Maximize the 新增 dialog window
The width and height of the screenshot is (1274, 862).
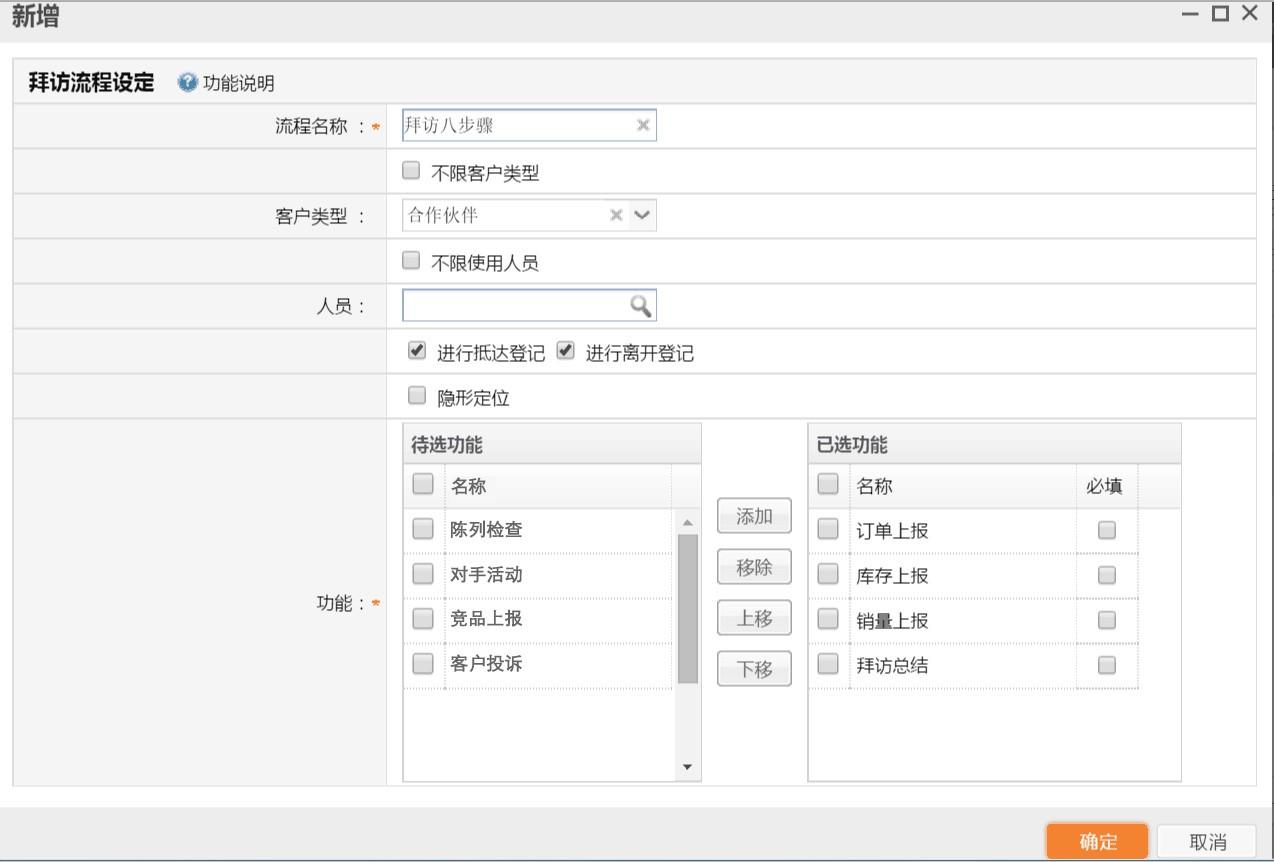click(1219, 13)
